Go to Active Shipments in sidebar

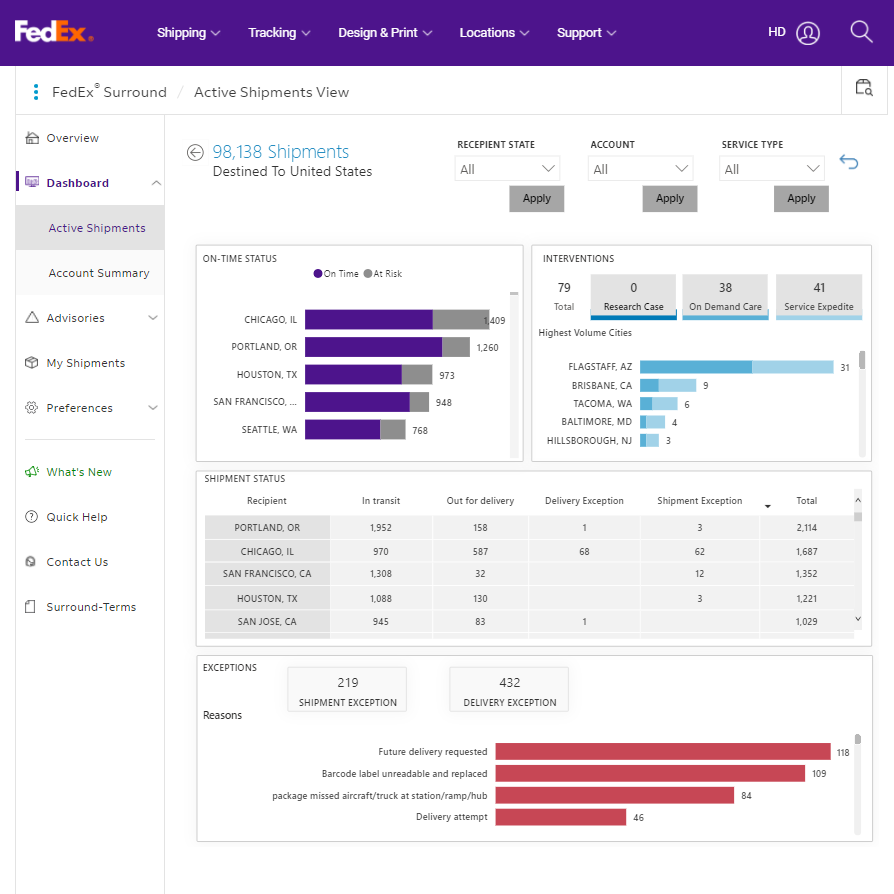[x=90, y=227]
